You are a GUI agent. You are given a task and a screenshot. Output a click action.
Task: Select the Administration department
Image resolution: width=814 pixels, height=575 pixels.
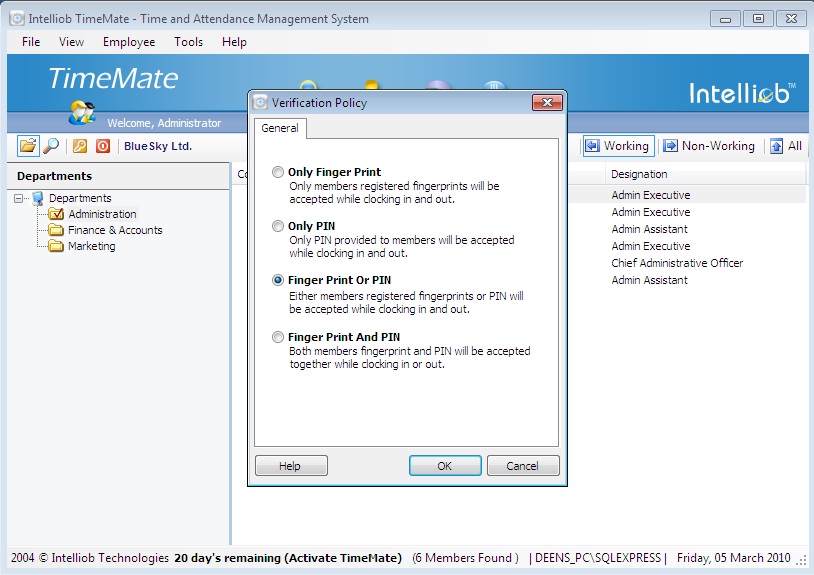click(x=102, y=214)
